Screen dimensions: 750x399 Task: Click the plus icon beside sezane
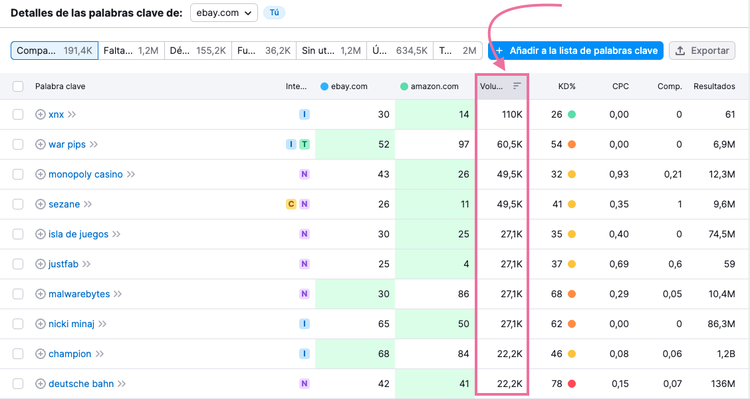(40, 204)
